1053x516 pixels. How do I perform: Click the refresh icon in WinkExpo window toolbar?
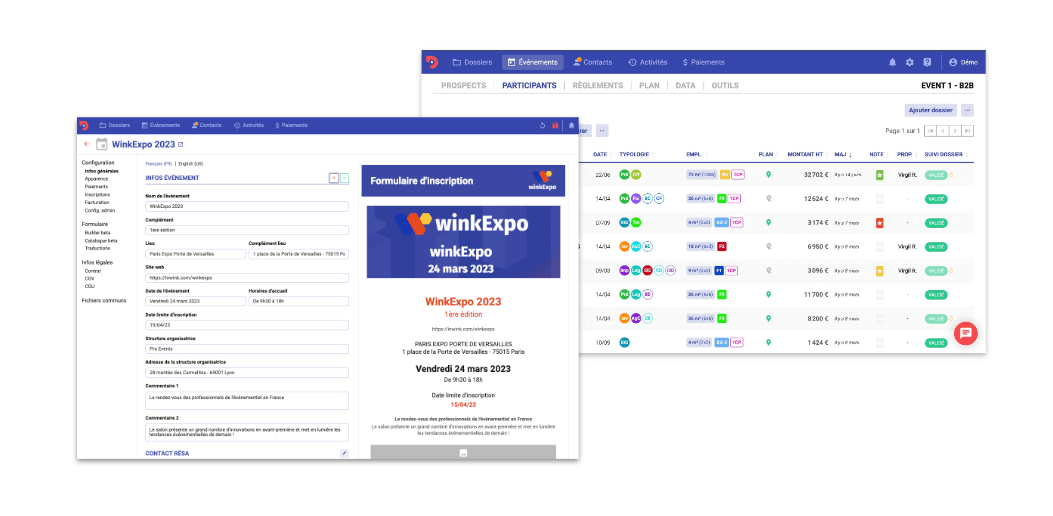tap(542, 125)
